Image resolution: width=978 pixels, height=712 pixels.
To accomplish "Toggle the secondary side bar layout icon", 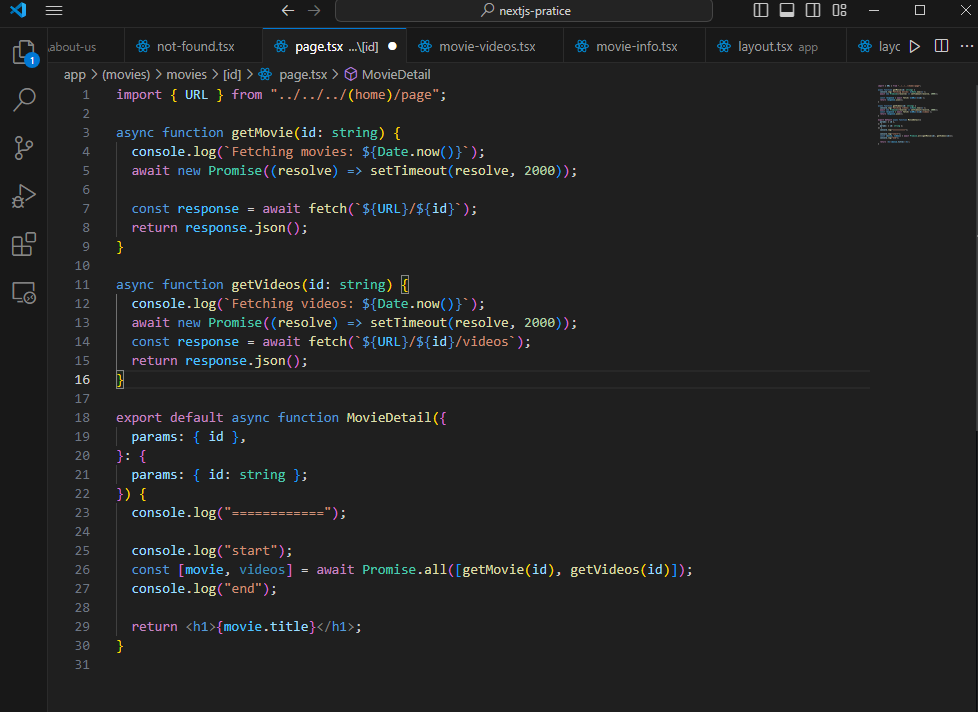I will coord(813,10).
